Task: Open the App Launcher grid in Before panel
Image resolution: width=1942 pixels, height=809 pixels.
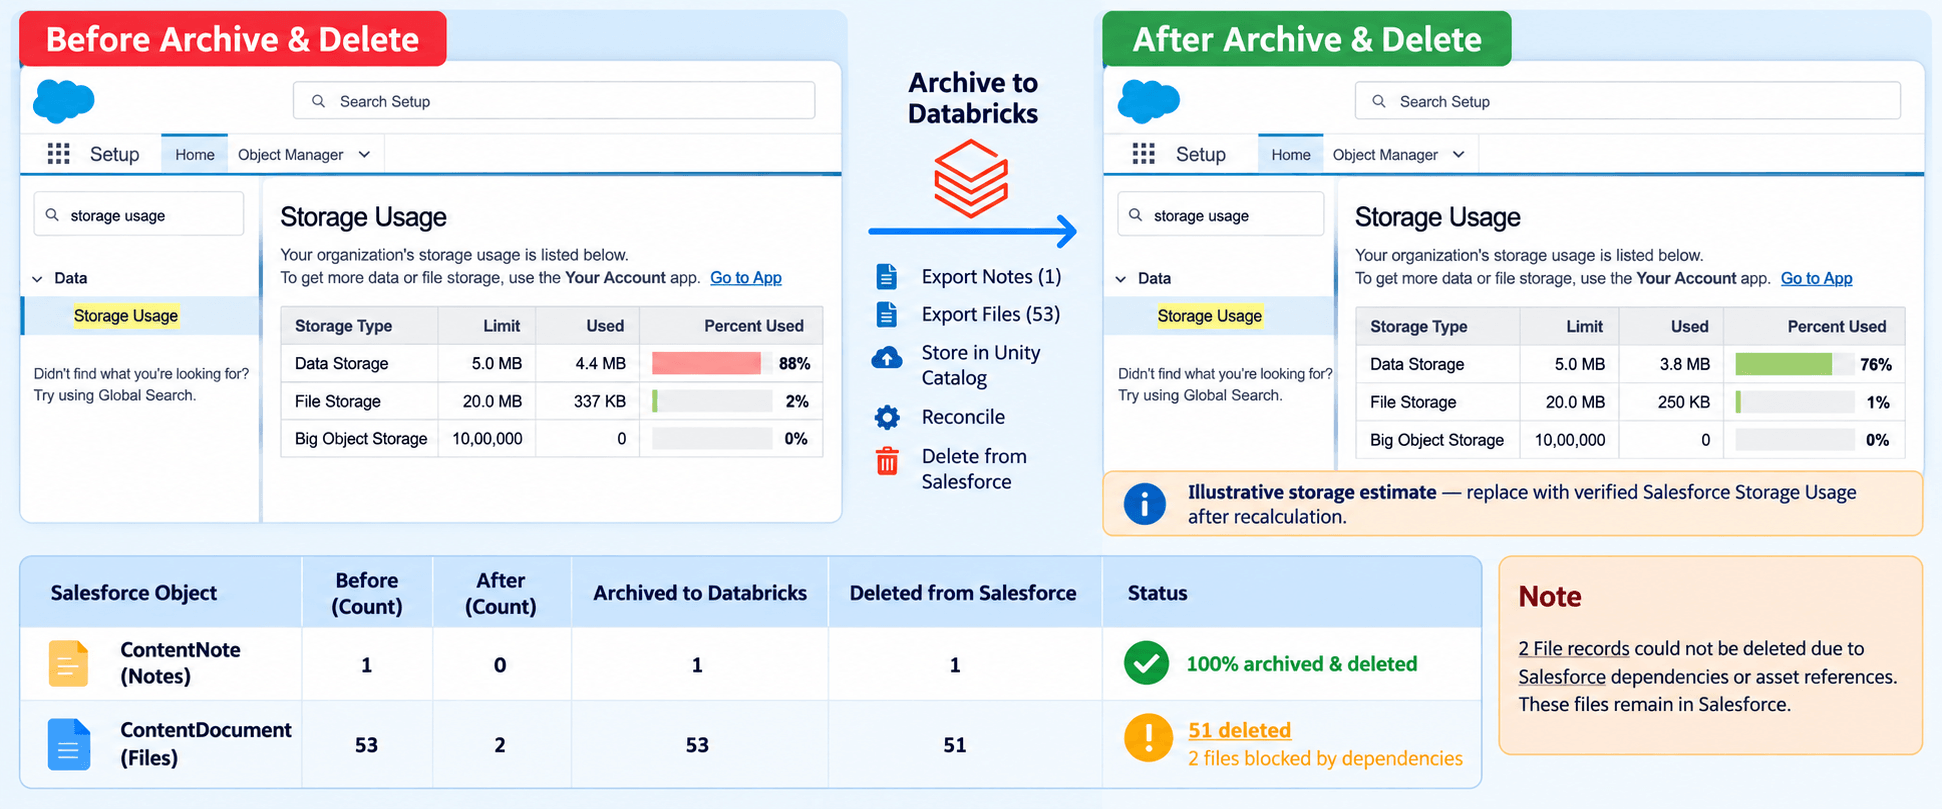Action: (59, 154)
